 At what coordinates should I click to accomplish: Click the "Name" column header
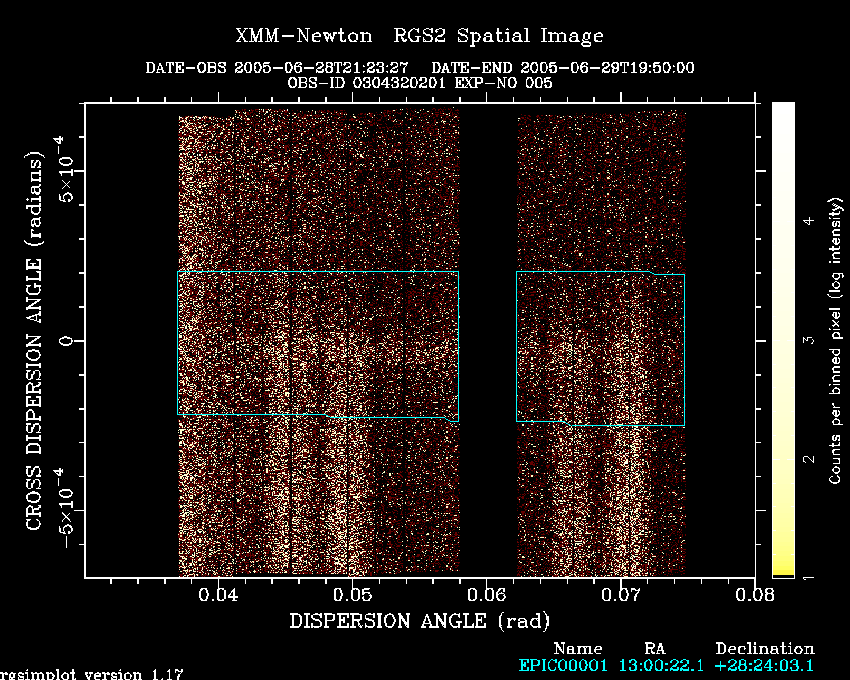(578, 649)
